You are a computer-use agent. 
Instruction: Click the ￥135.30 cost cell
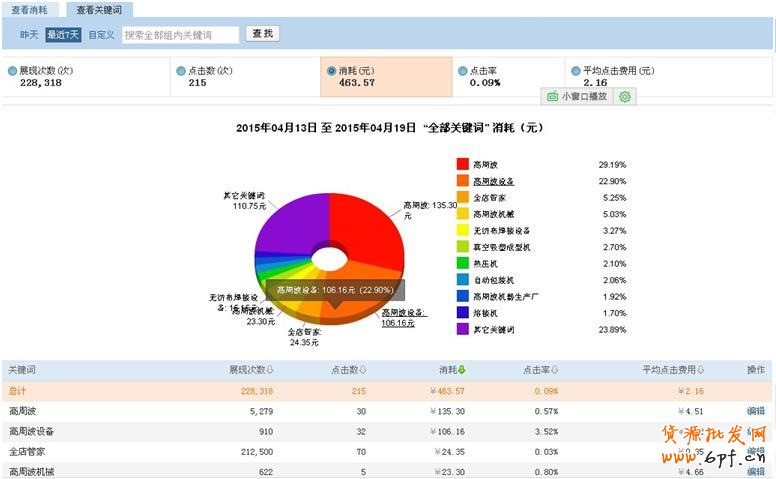click(x=447, y=411)
